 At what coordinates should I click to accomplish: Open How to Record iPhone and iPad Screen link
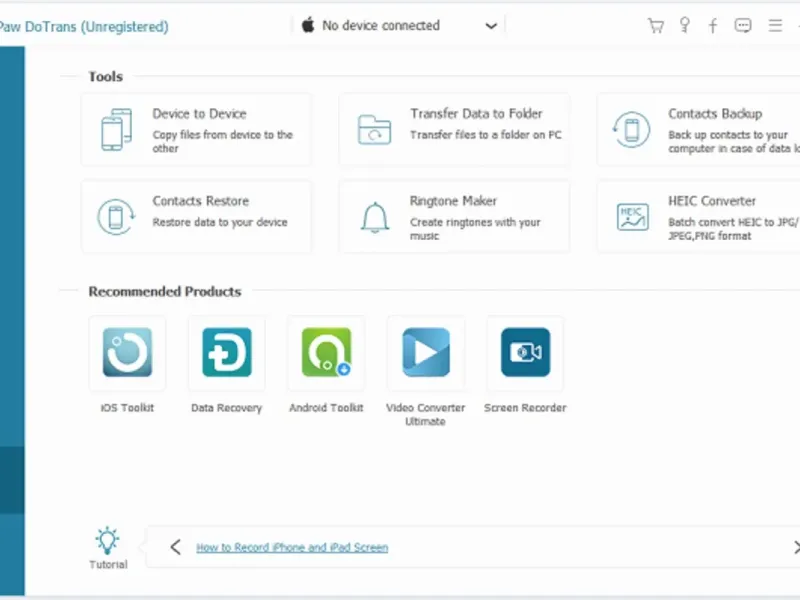tap(292, 547)
